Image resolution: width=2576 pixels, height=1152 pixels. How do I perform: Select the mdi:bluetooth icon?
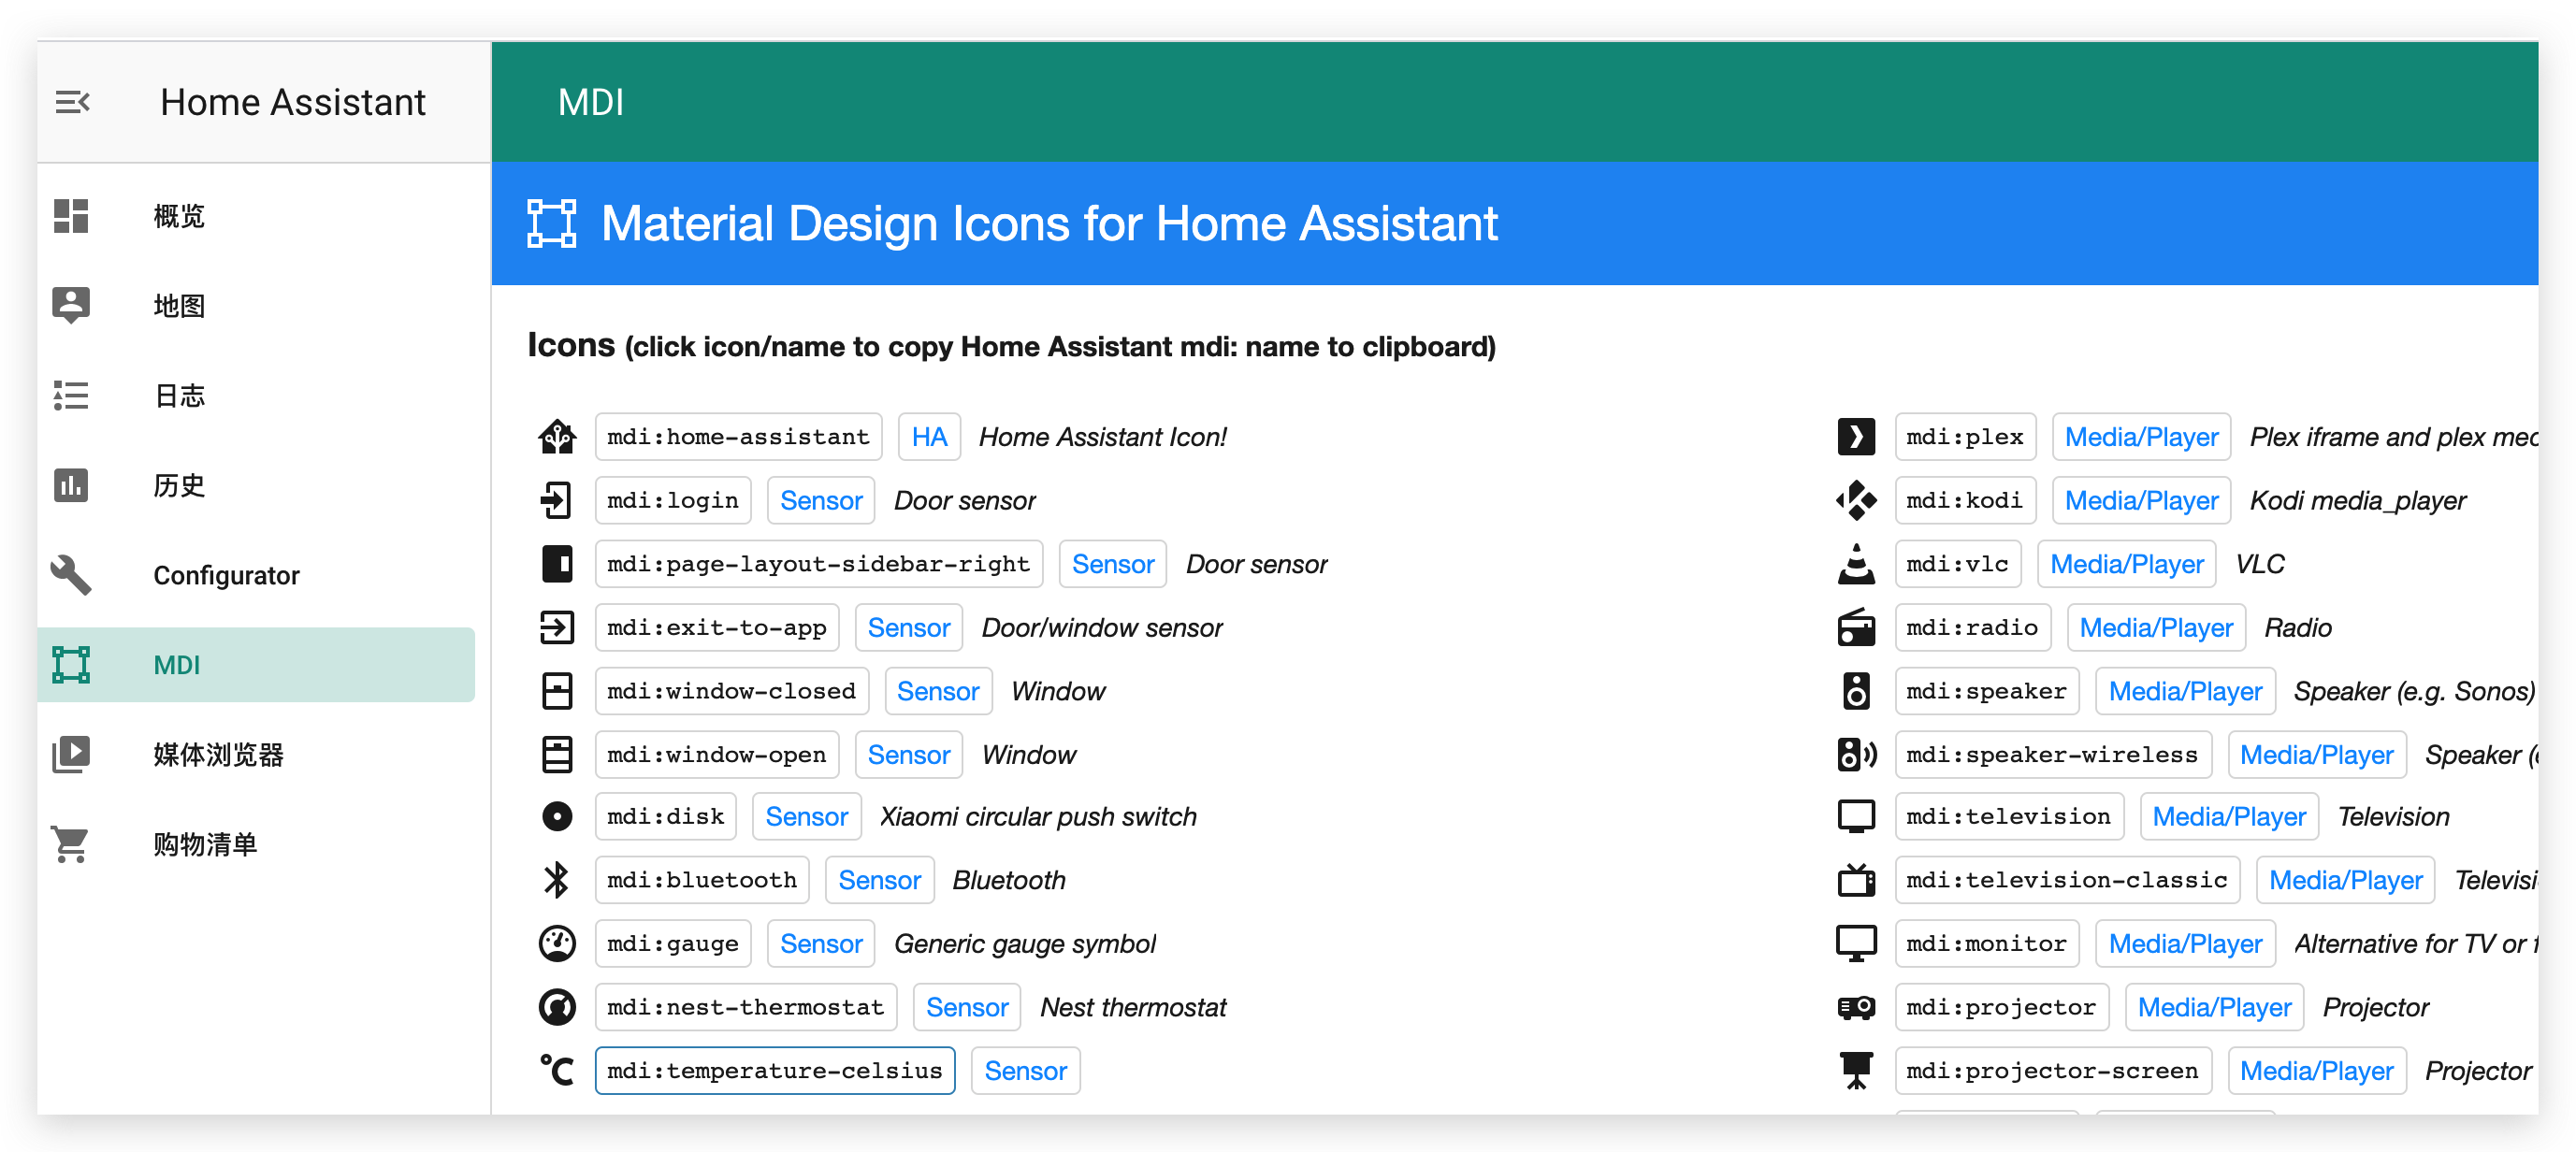click(557, 880)
